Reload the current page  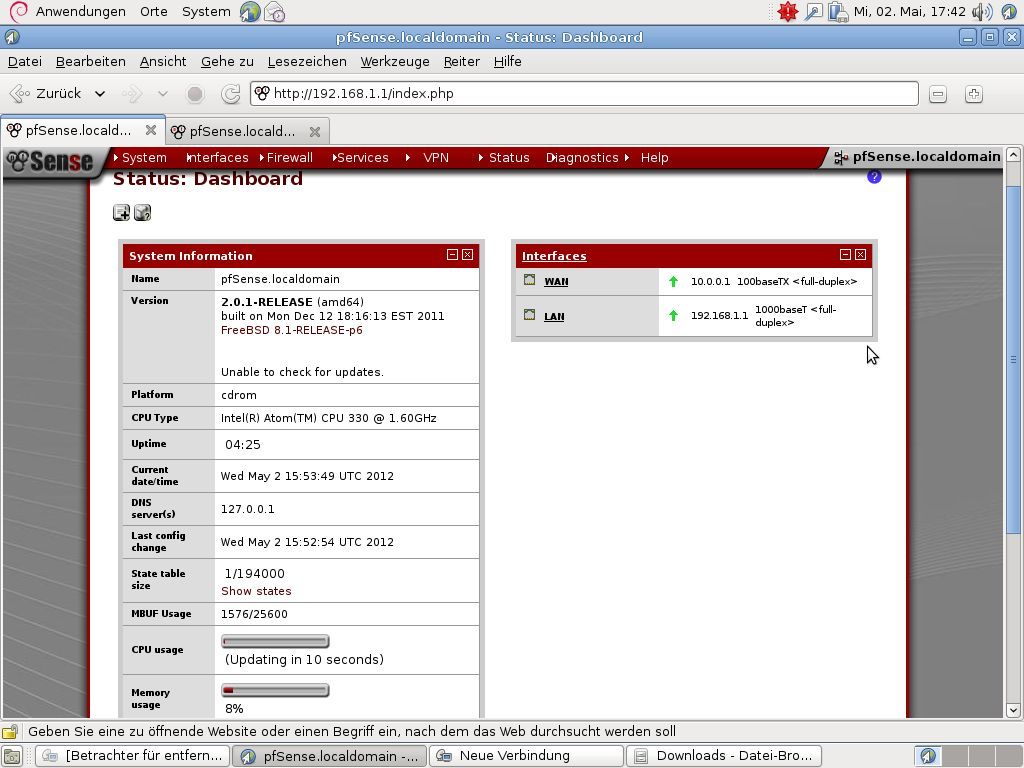pos(231,94)
